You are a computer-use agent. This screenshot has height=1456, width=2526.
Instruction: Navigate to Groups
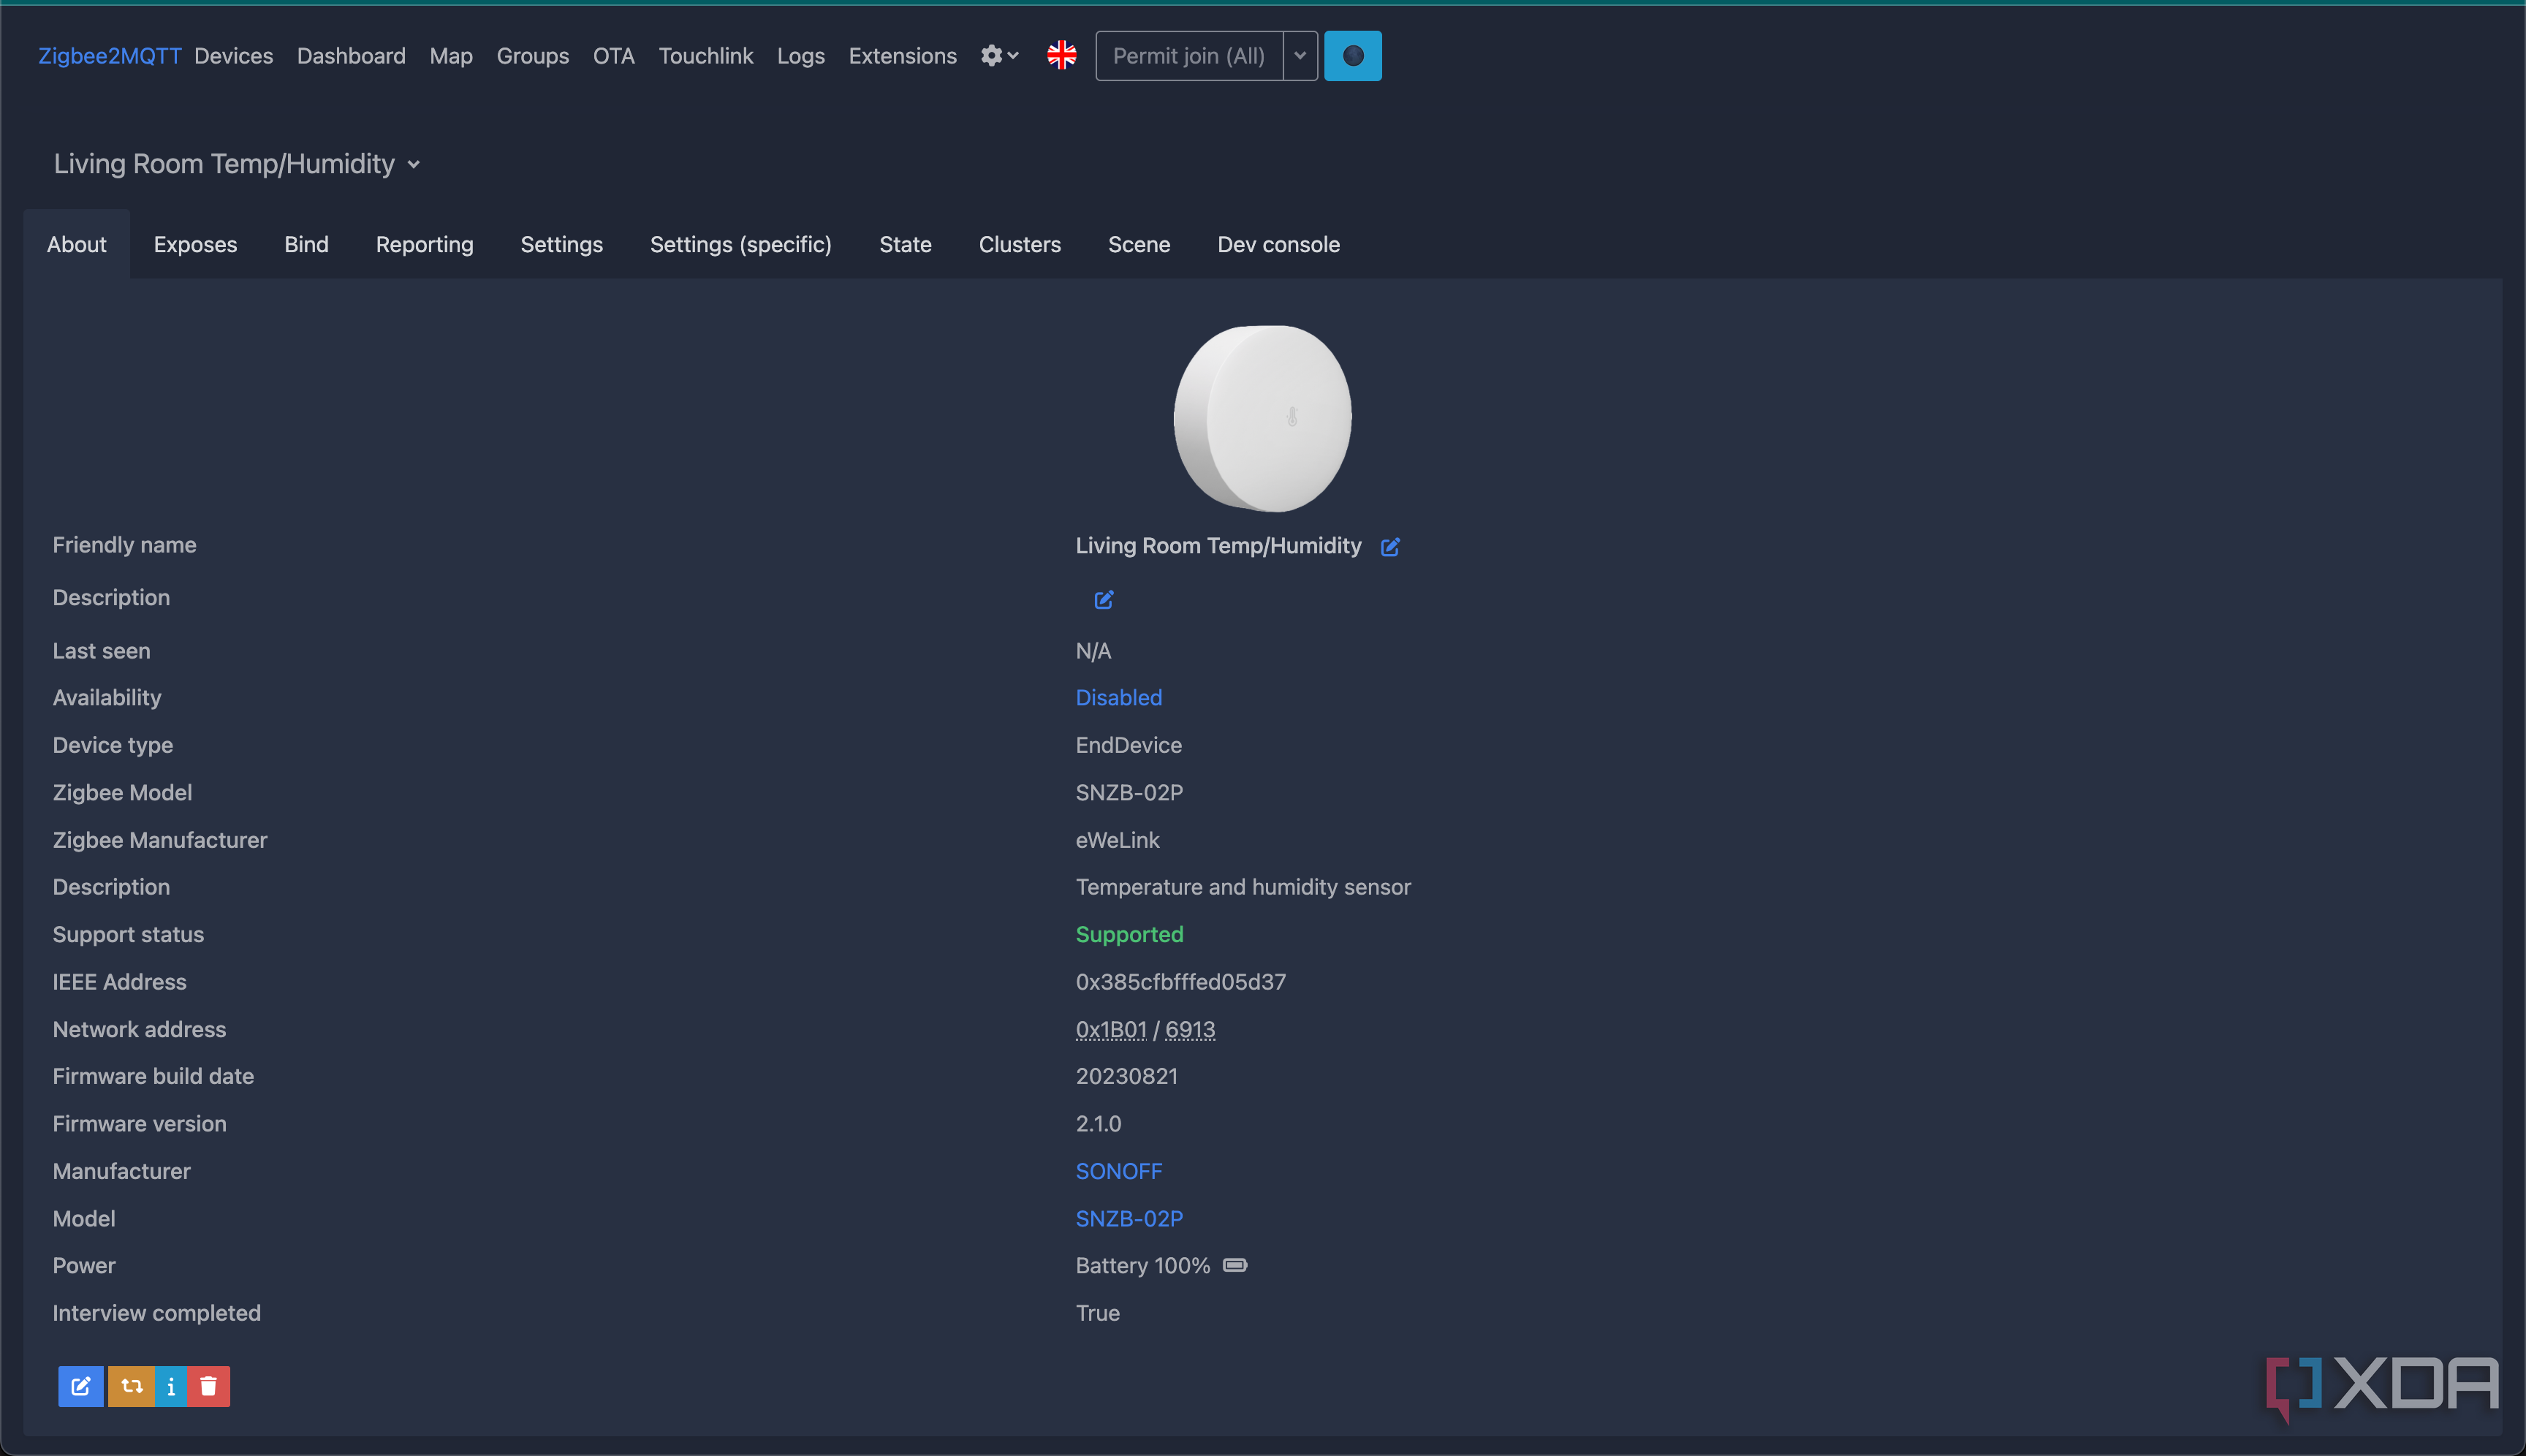coord(533,56)
